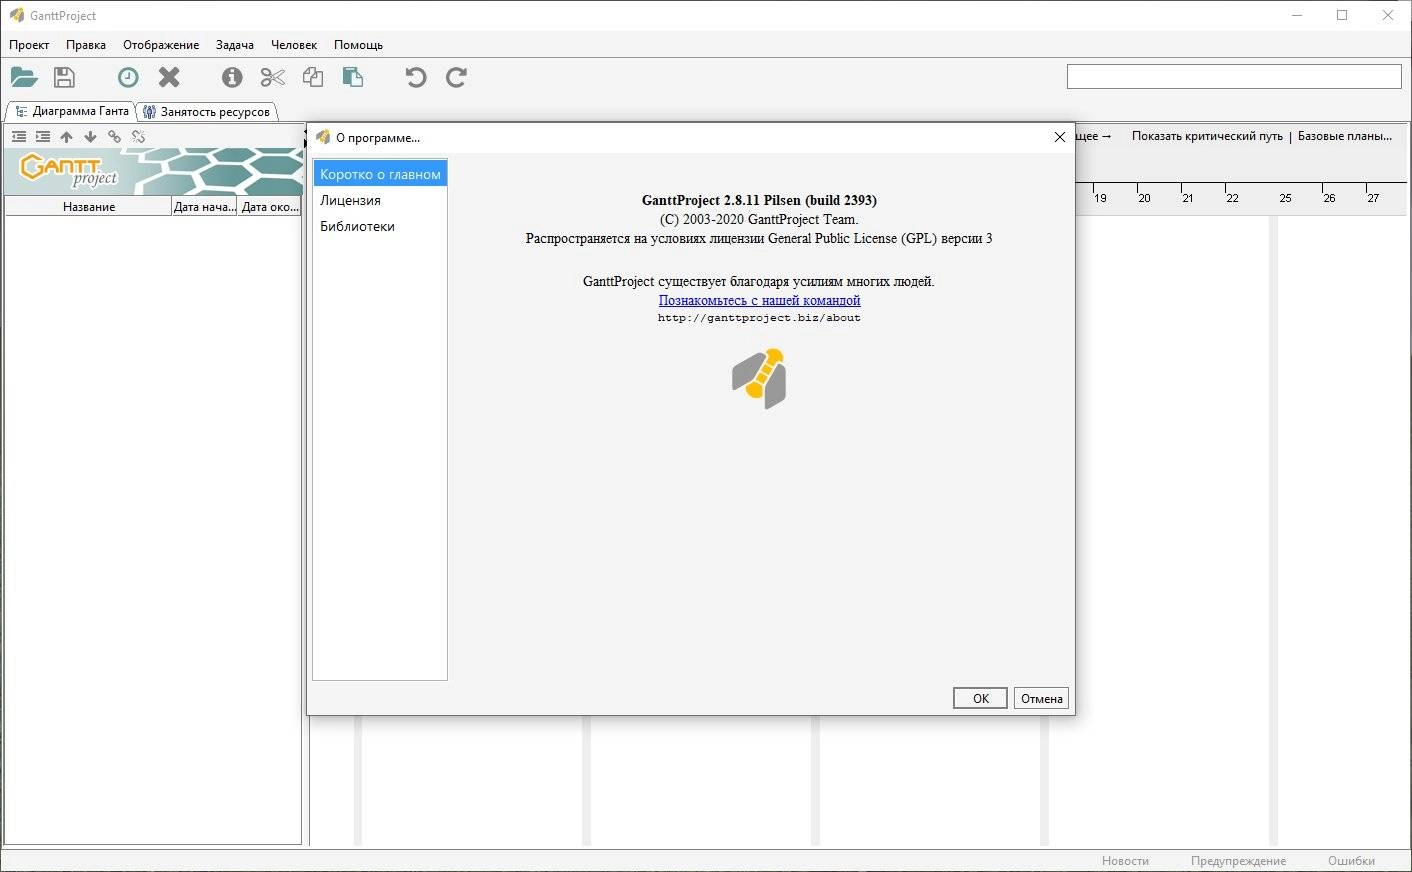
Task: Click the GanttProject logo banner above the task table
Action: pos(154,172)
